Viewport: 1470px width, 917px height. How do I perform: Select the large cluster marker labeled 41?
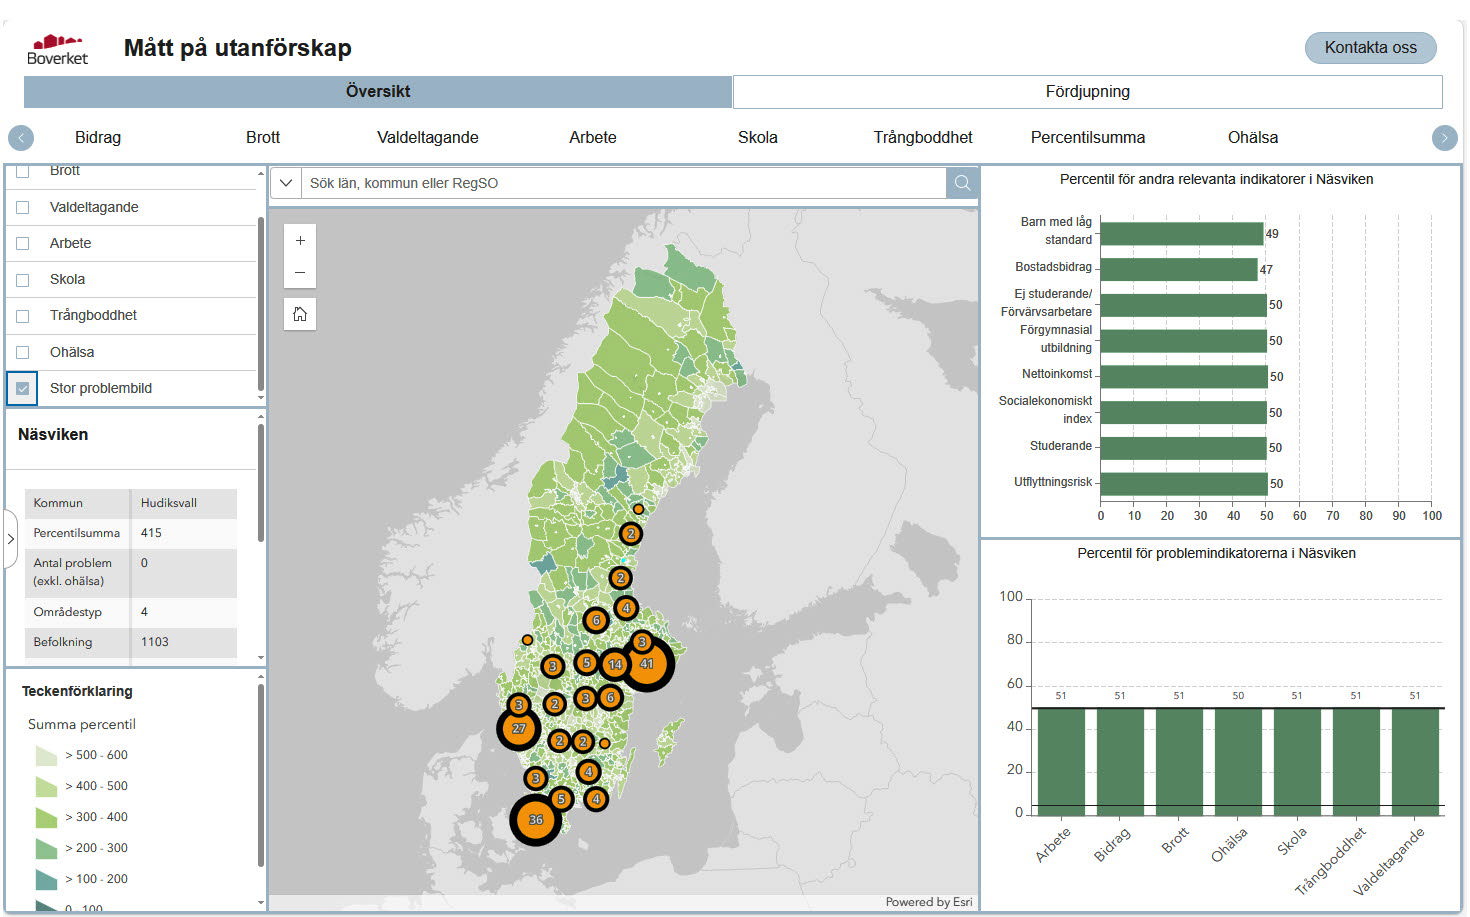647,662
